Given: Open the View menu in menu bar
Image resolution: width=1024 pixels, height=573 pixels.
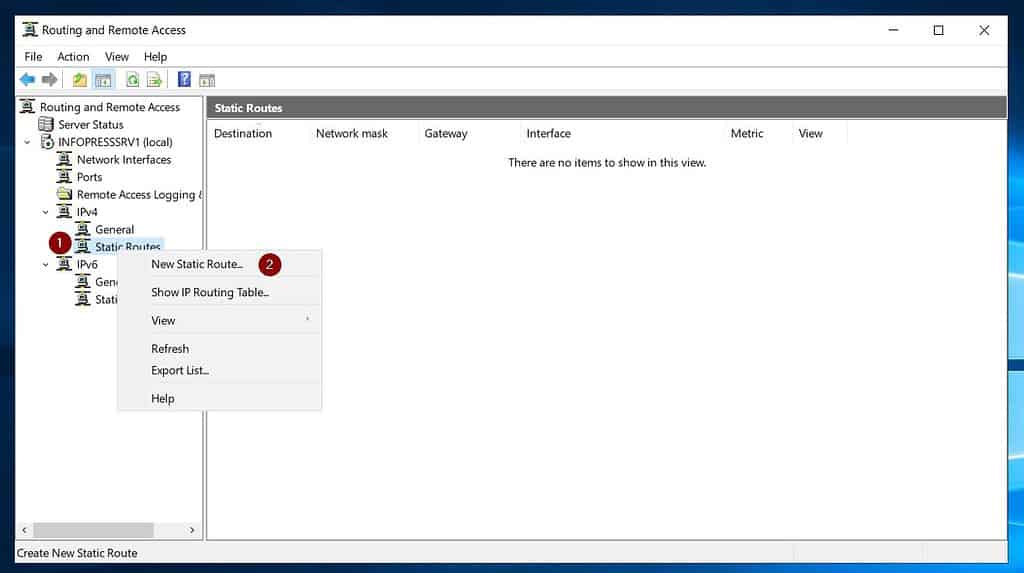Looking at the screenshot, I should coord(117,57).
